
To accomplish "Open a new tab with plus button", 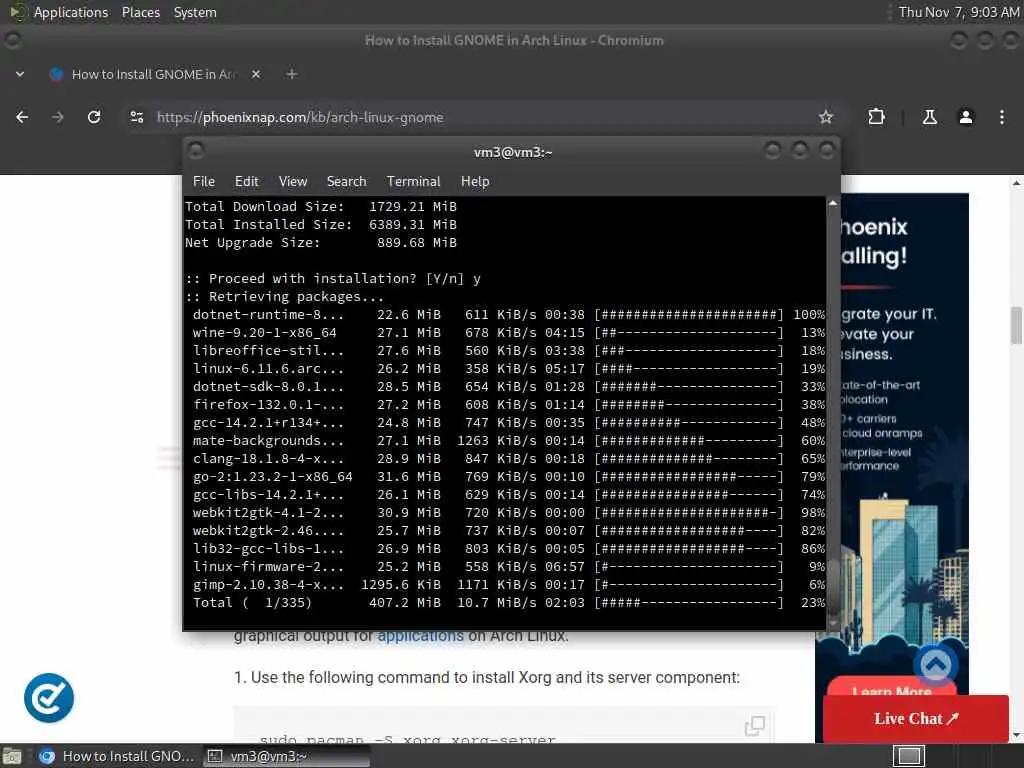I will [292, 74].
